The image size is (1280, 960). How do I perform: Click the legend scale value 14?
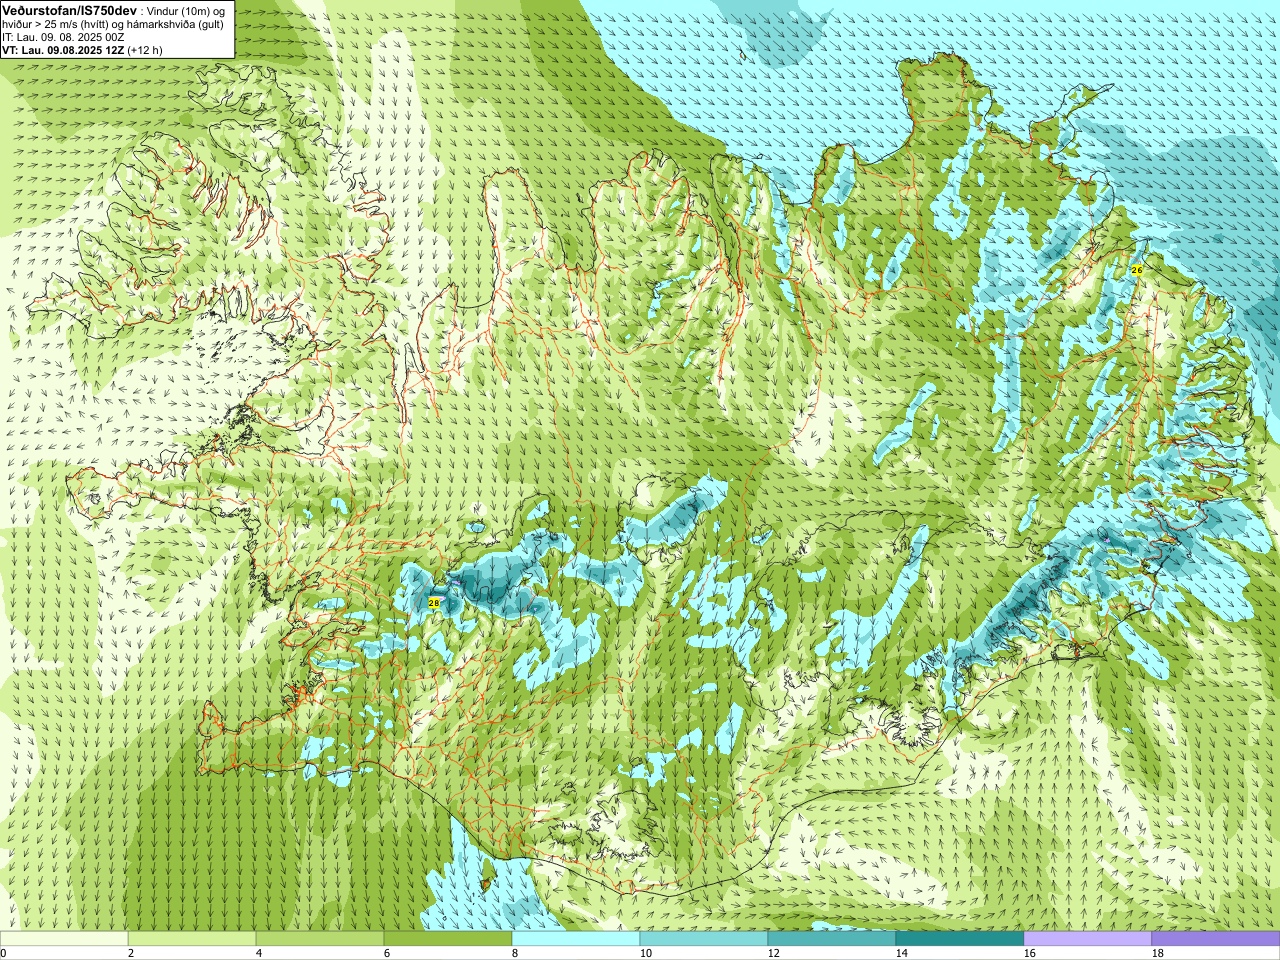(902, 954)
